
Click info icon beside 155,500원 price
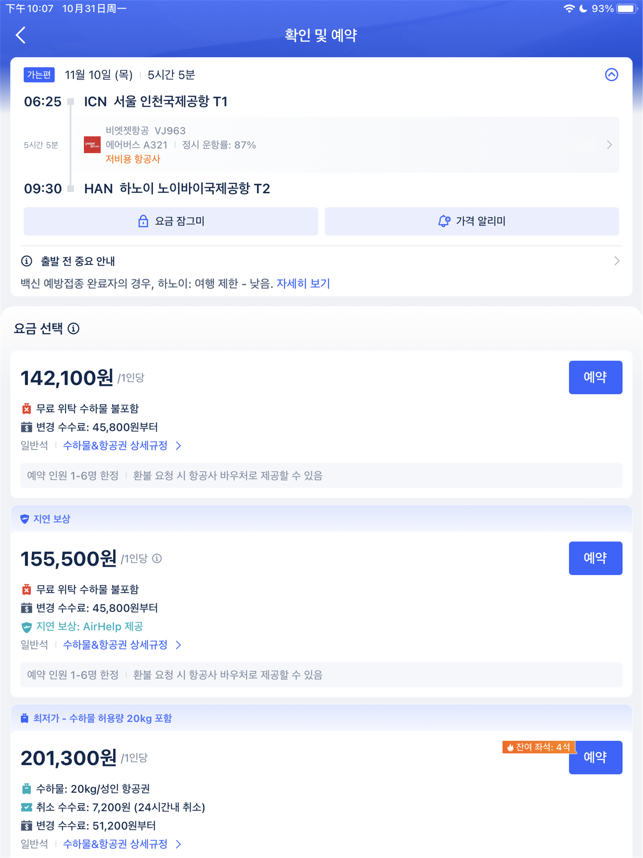(157, 559)
